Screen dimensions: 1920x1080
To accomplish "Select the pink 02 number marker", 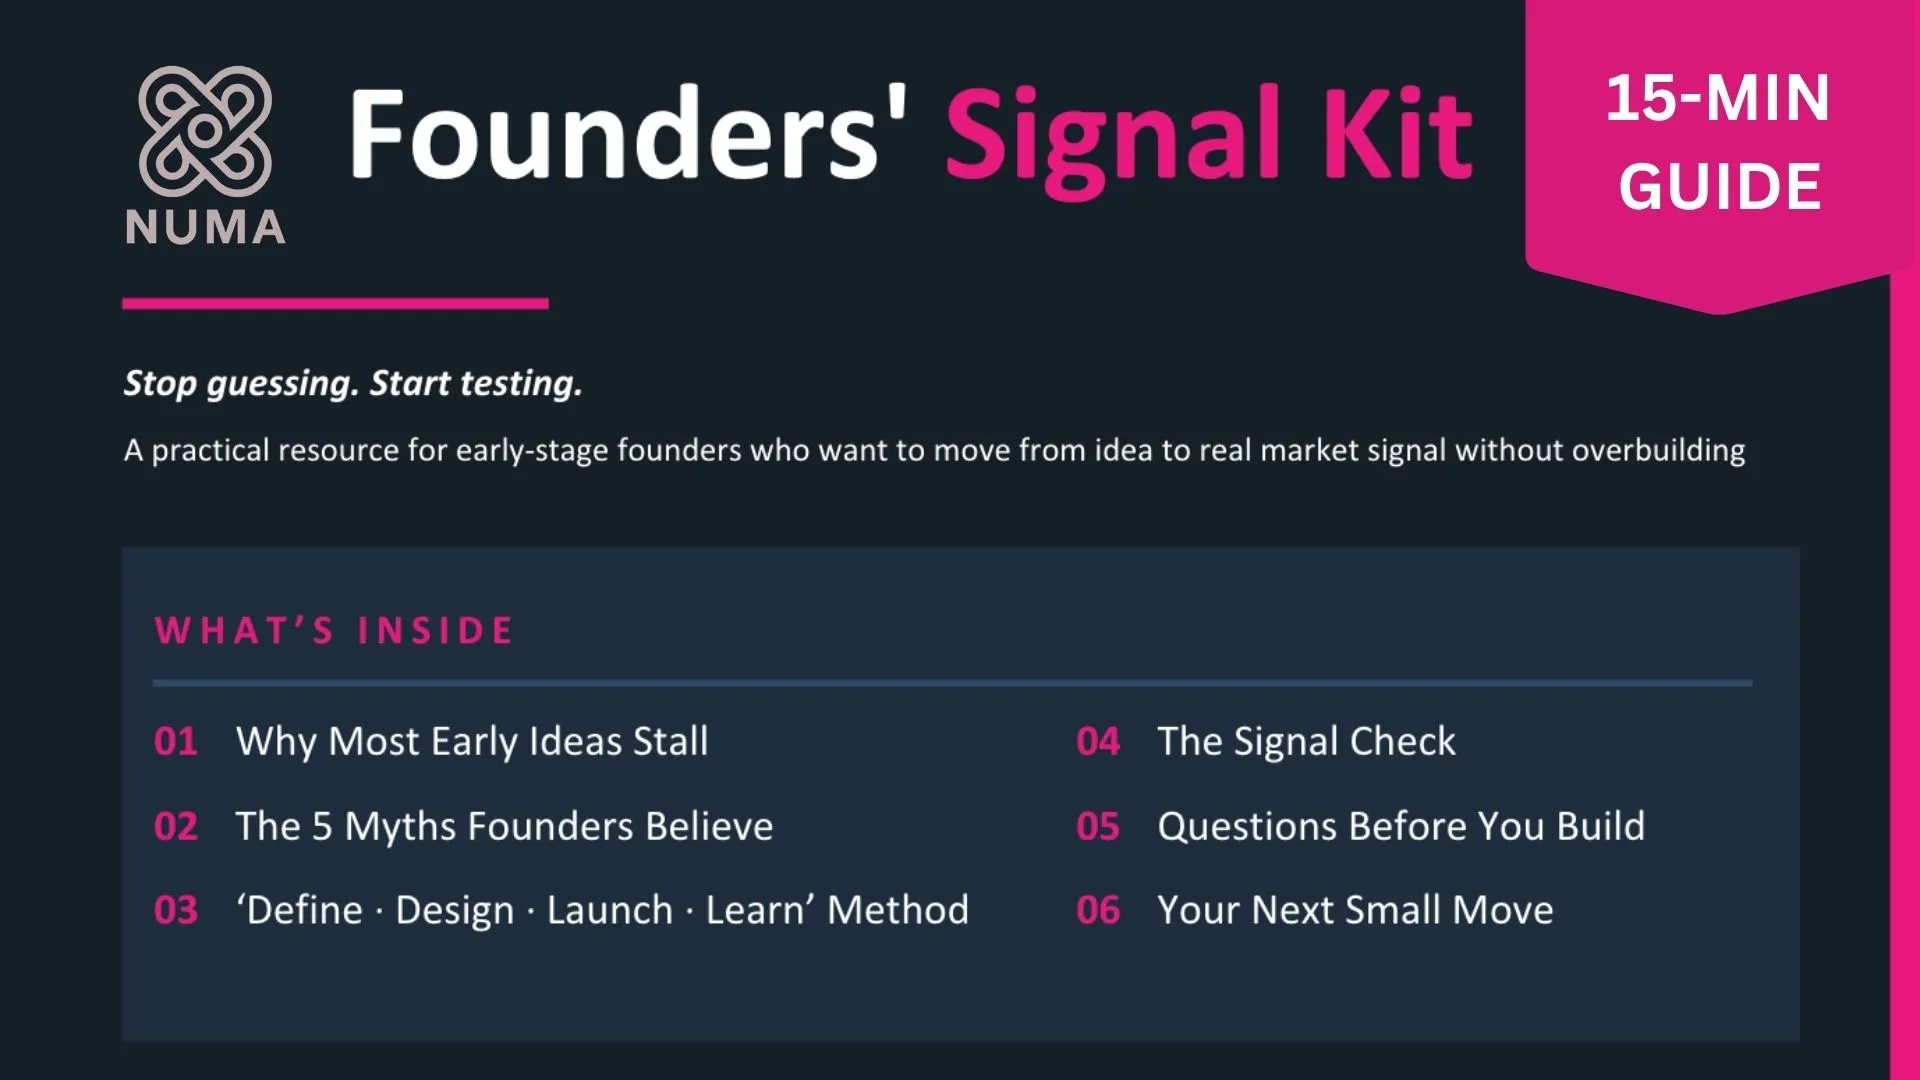I will (176, 826).
